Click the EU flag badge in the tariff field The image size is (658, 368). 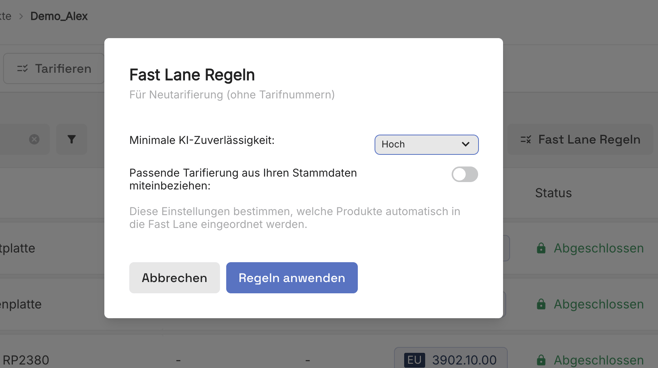[414, 360]
